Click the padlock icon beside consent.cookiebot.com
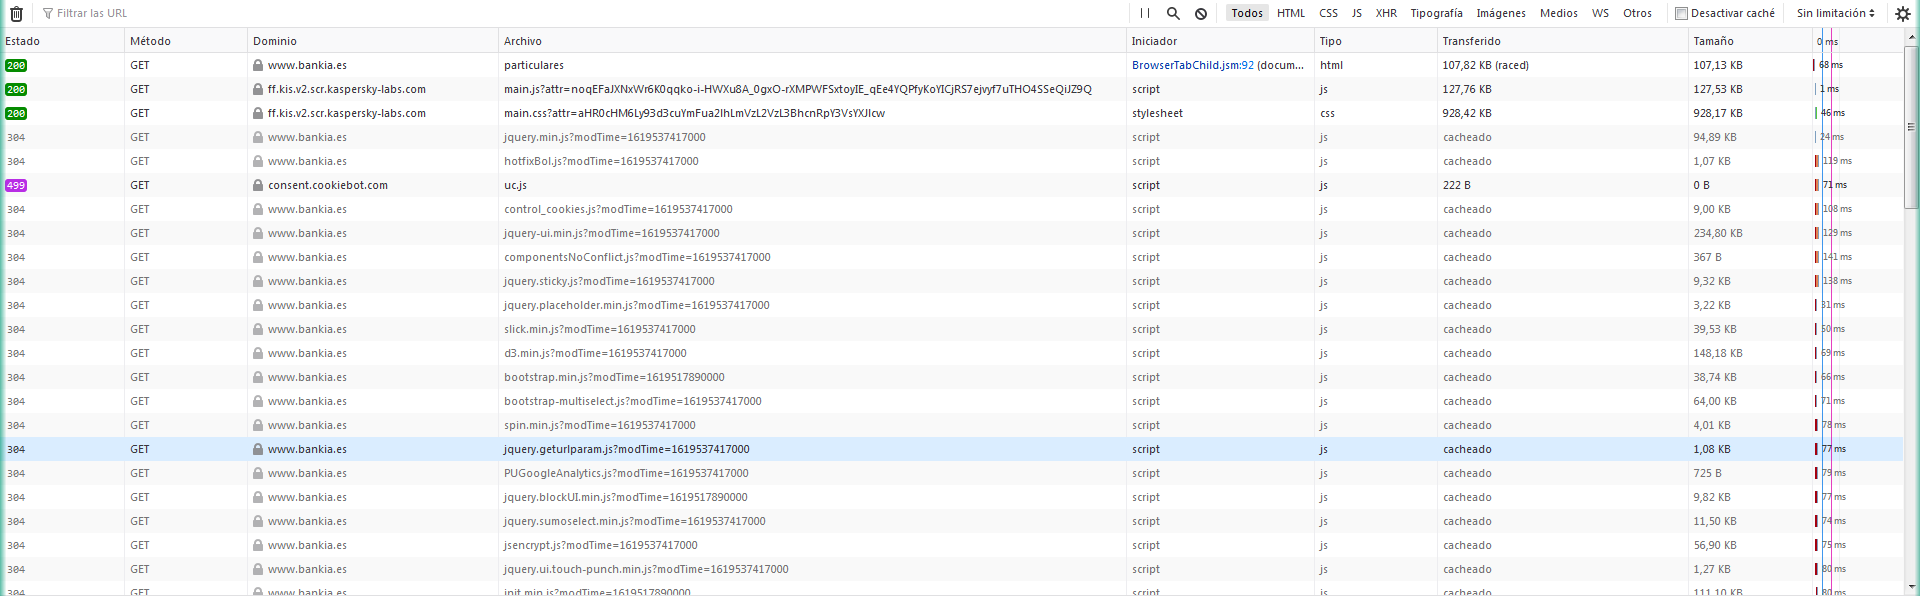1920x596 pixels. click(258, 186)
